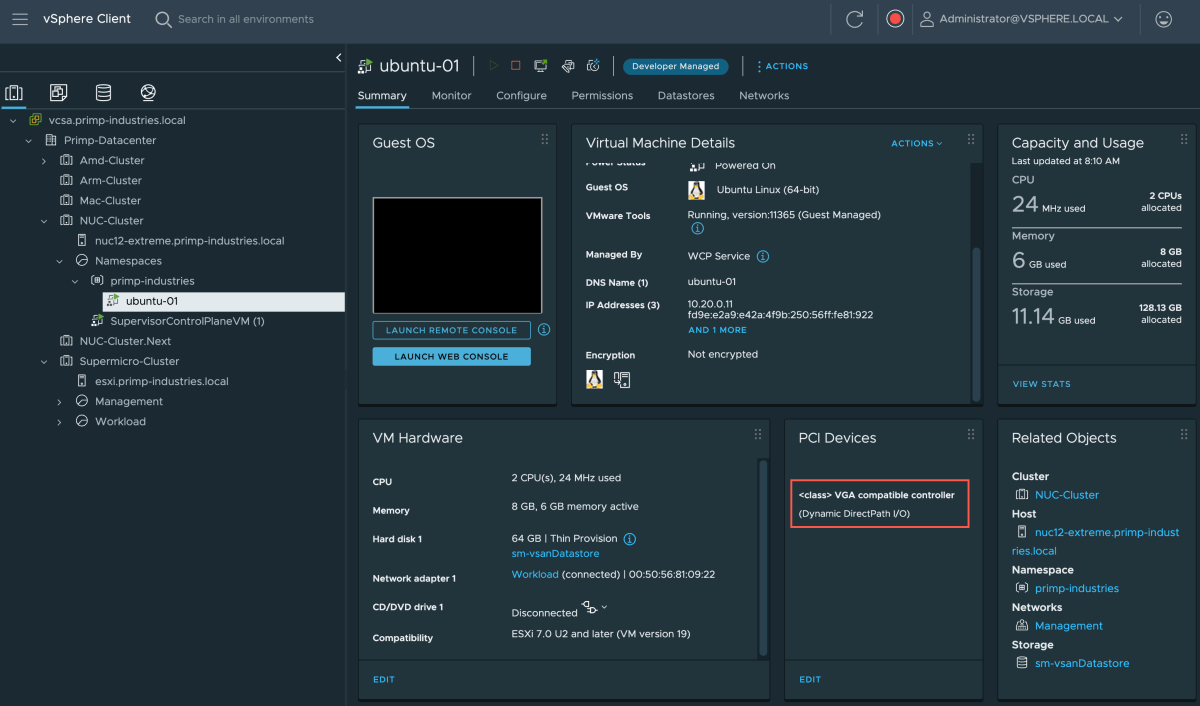1200x706 pixels.
Task: Click the Launch Remote Console button
Action: [x=452, y=330]
